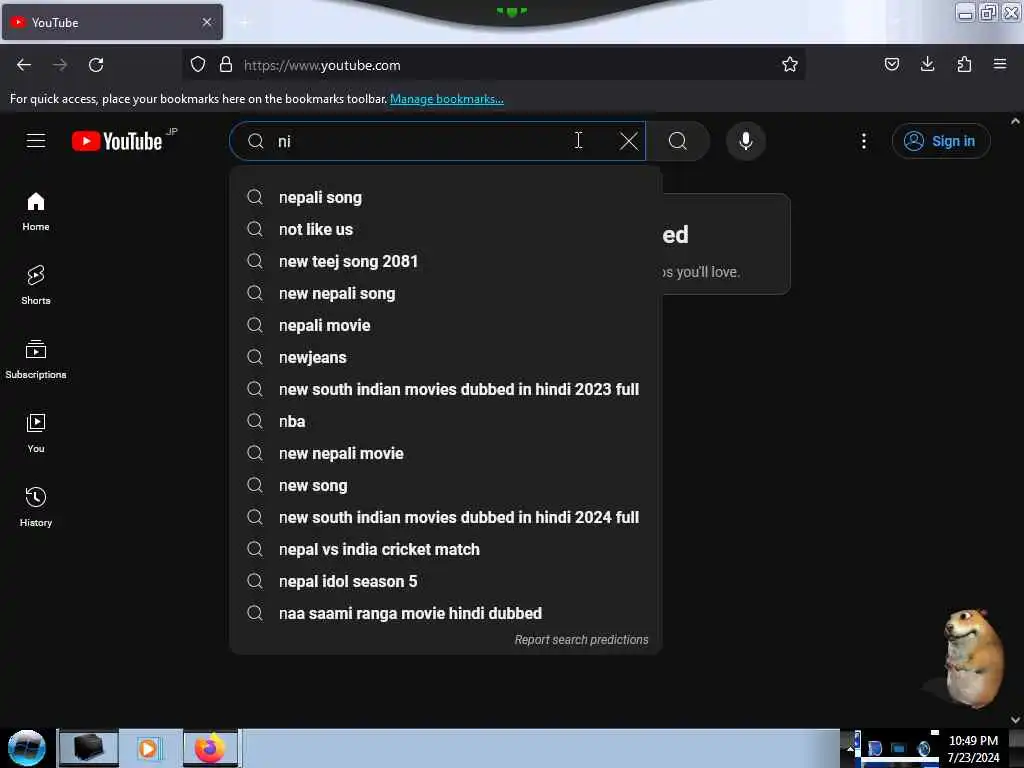Viewport: 1024px width, 768px height.
Task: Run search with the magnifier button
Action: click(x=678, y=141)
